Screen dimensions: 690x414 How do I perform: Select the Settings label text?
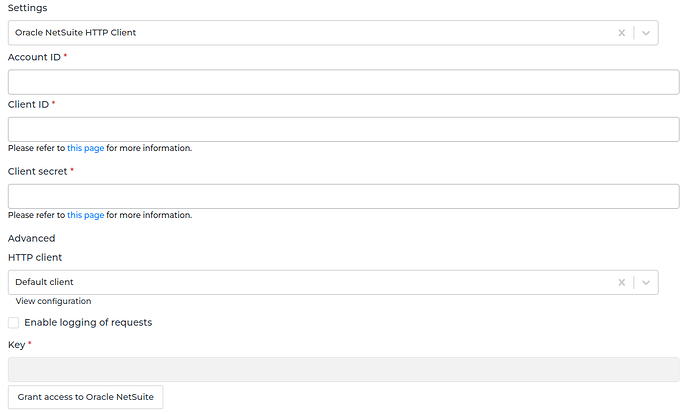click(x=27, y=8)
